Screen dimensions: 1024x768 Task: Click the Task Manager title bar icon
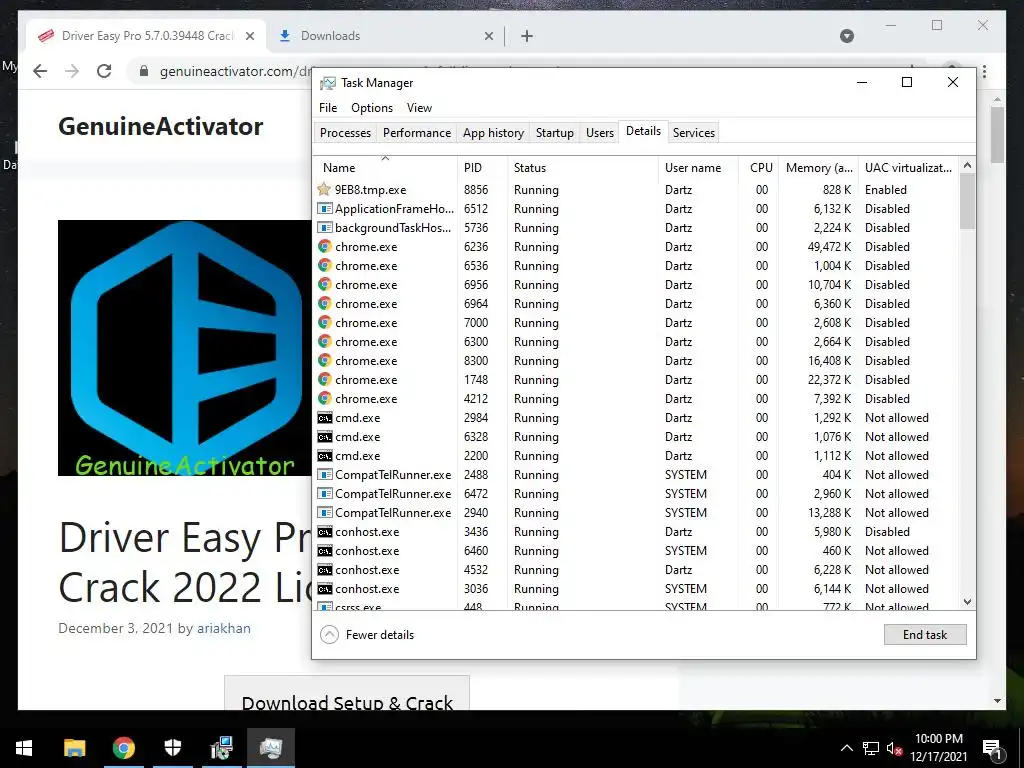(327, 83)
